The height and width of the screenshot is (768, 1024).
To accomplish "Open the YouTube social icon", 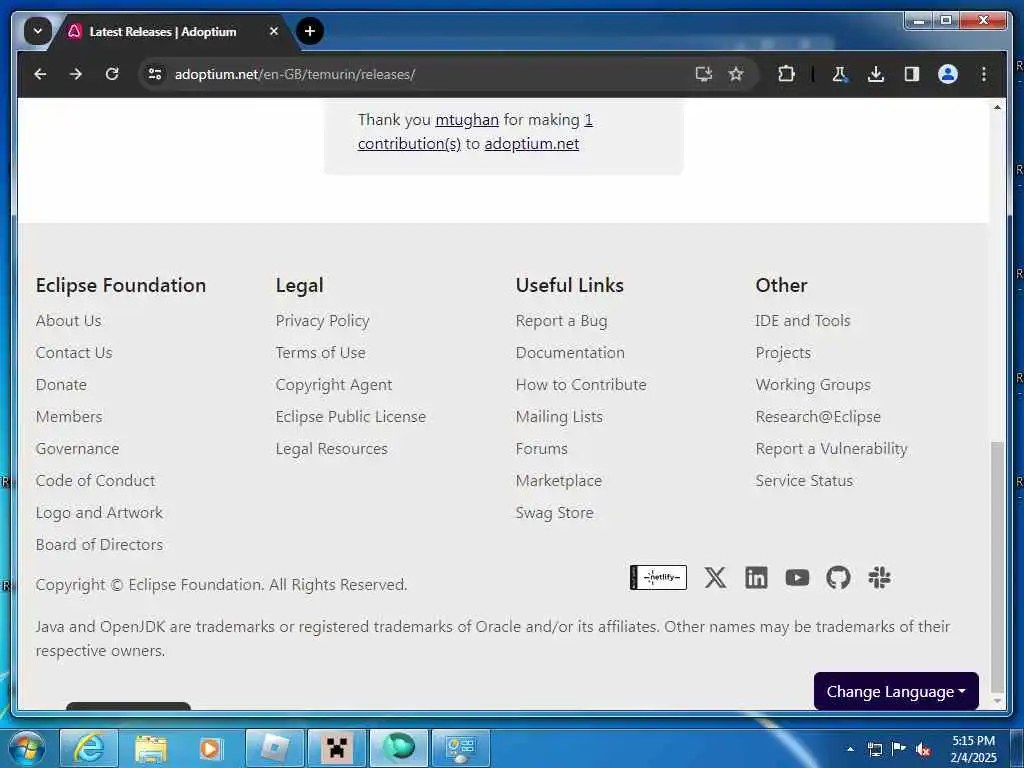I will click(797, 577).
